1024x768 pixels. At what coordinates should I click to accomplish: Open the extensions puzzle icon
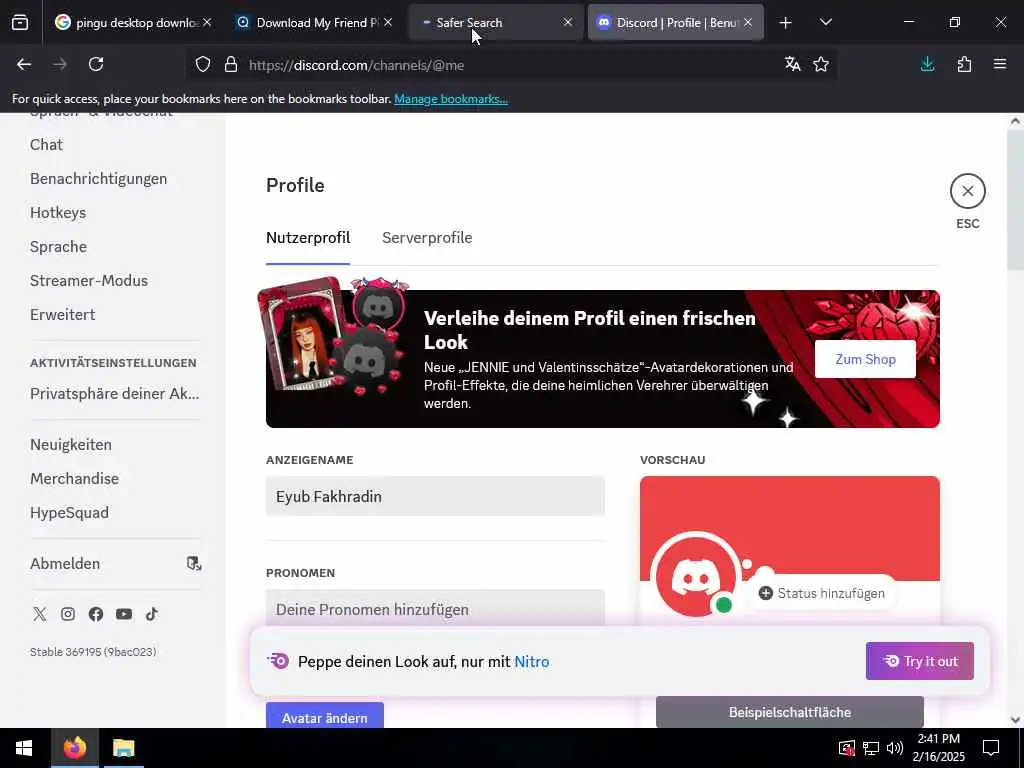pyautogui.click(x=964, y=64)
